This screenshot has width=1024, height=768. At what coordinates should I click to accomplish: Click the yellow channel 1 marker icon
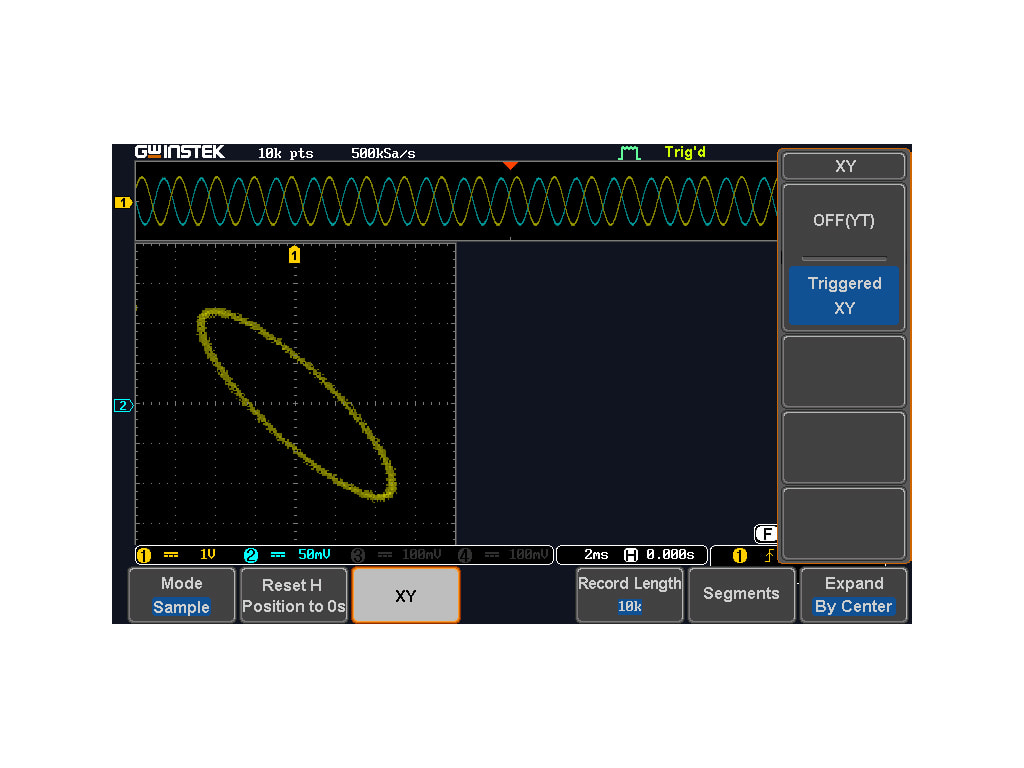coord(122,202)
